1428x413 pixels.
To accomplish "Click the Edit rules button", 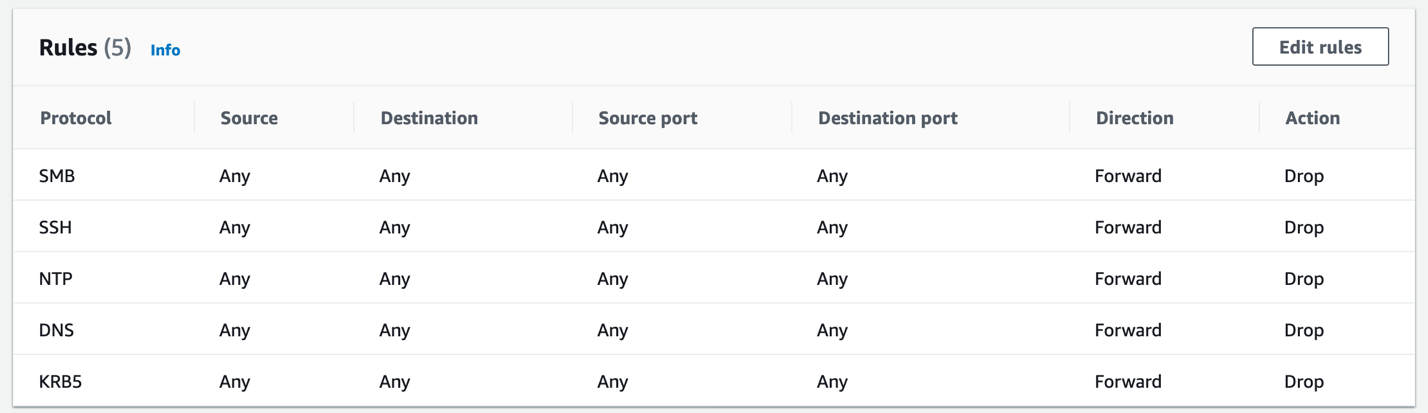I will tap(1320, 47).
